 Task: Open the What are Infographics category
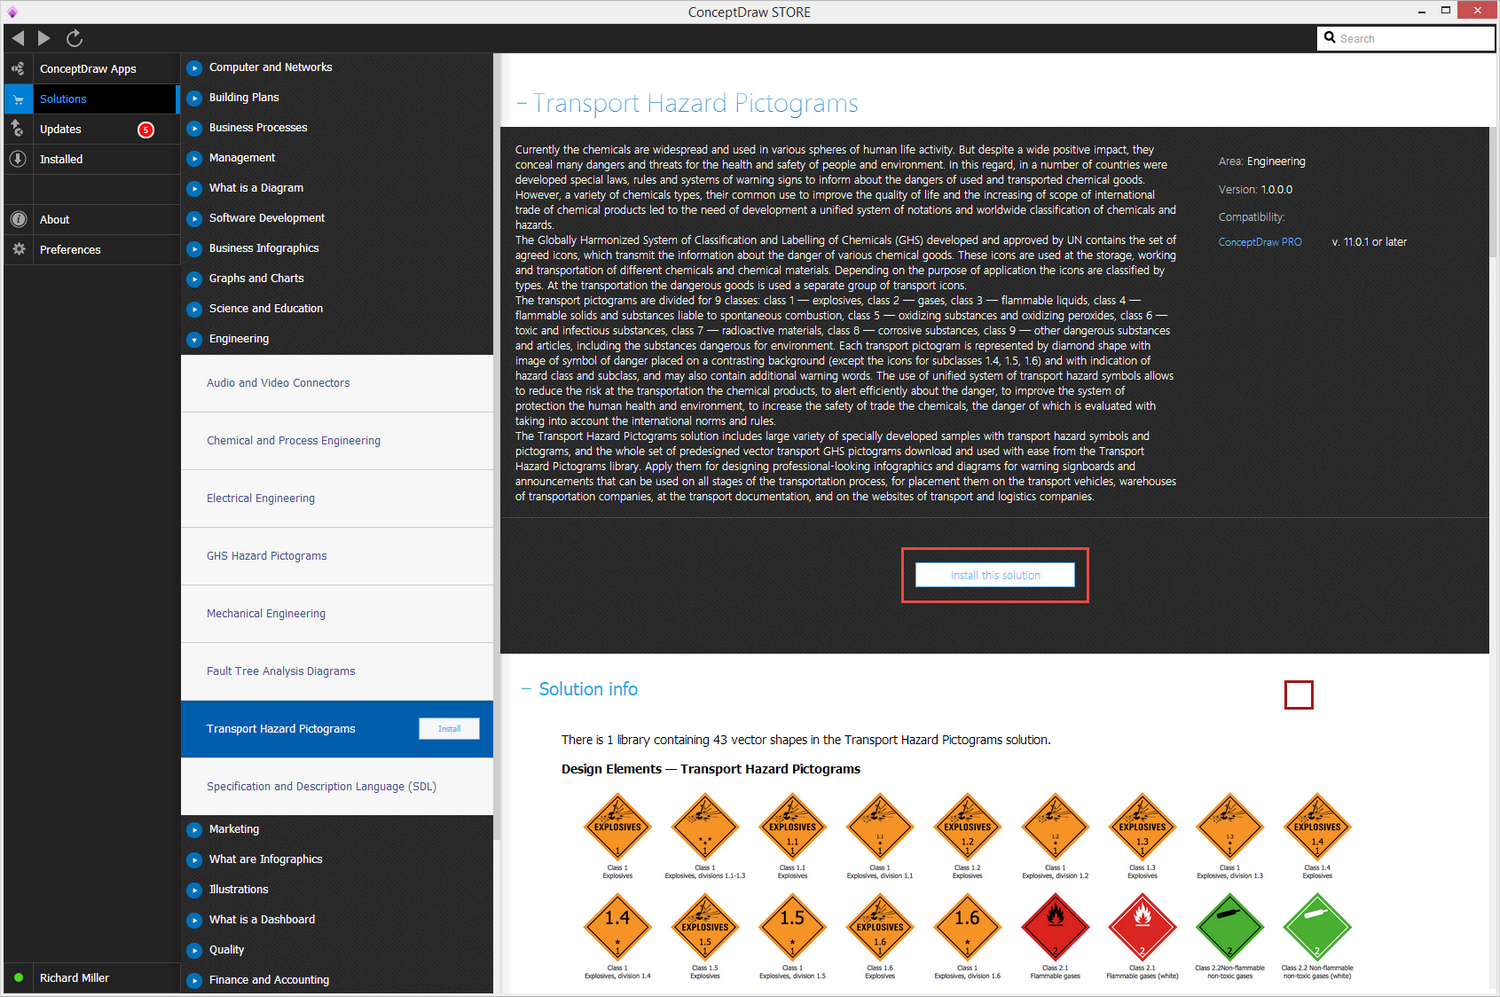pyautogui.click(x=266, y=859)
